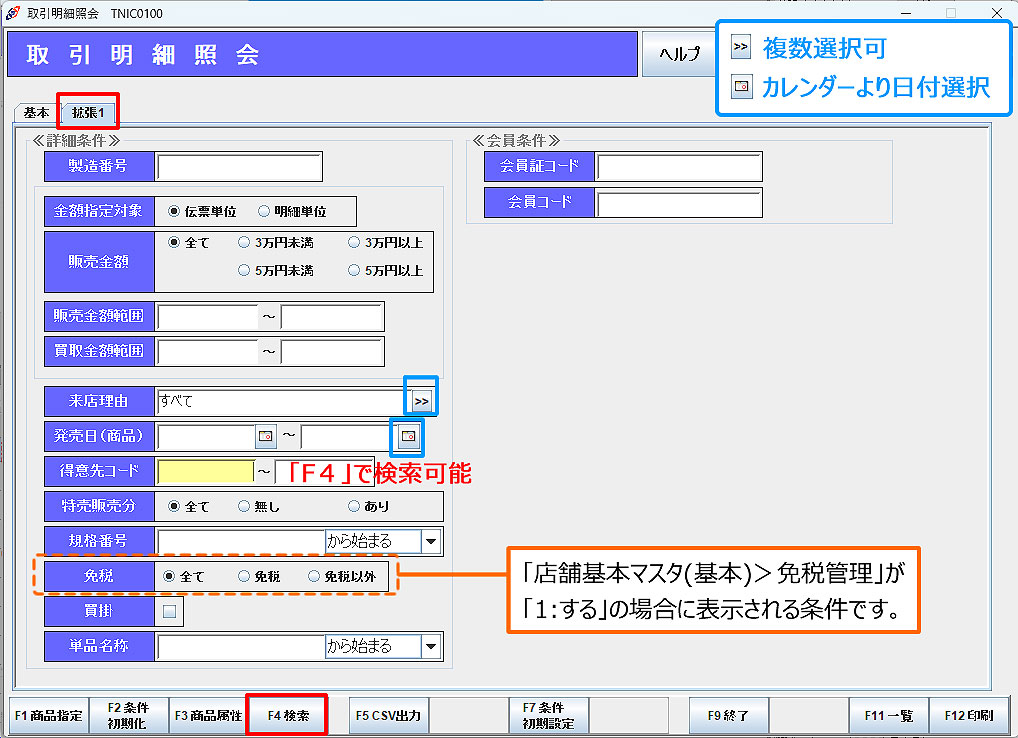Click F7 条件初期設定 button

[x=548, y=715]
